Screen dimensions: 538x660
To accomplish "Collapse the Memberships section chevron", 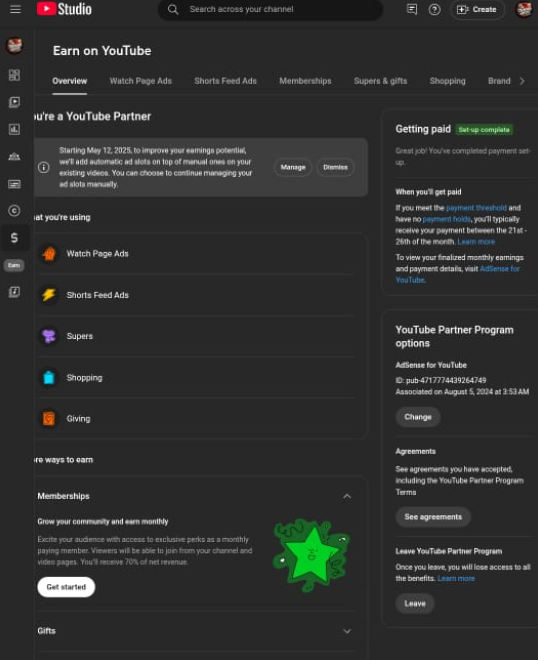I will click(x=347, y=496).
